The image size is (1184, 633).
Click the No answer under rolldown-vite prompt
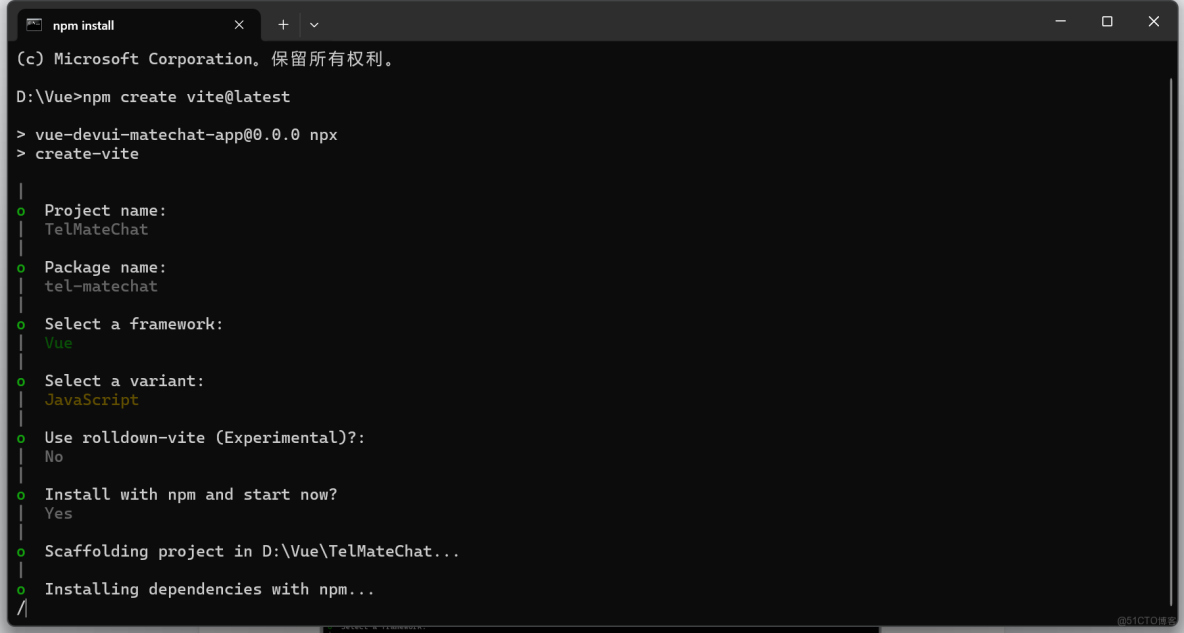tap(53, 456)
